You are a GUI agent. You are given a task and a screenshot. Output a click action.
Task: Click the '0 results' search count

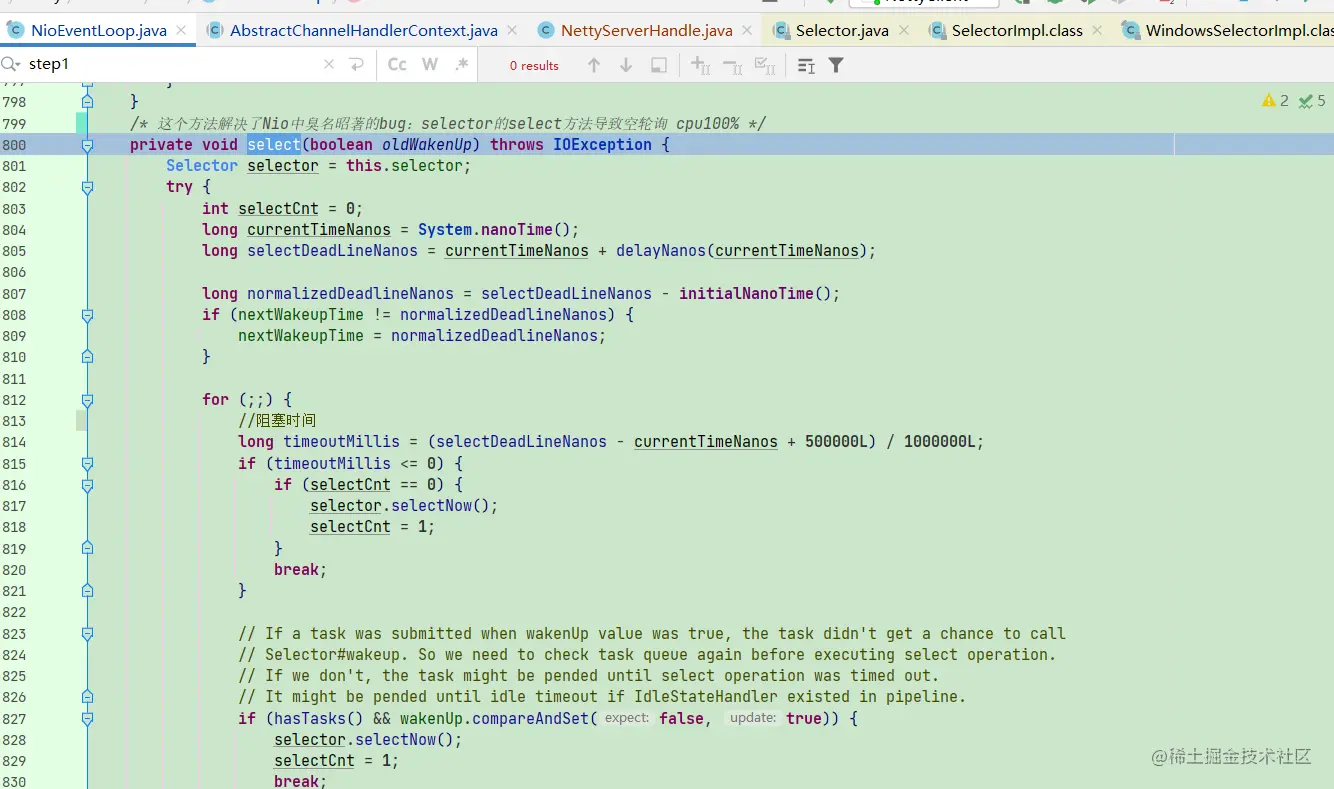534,66
